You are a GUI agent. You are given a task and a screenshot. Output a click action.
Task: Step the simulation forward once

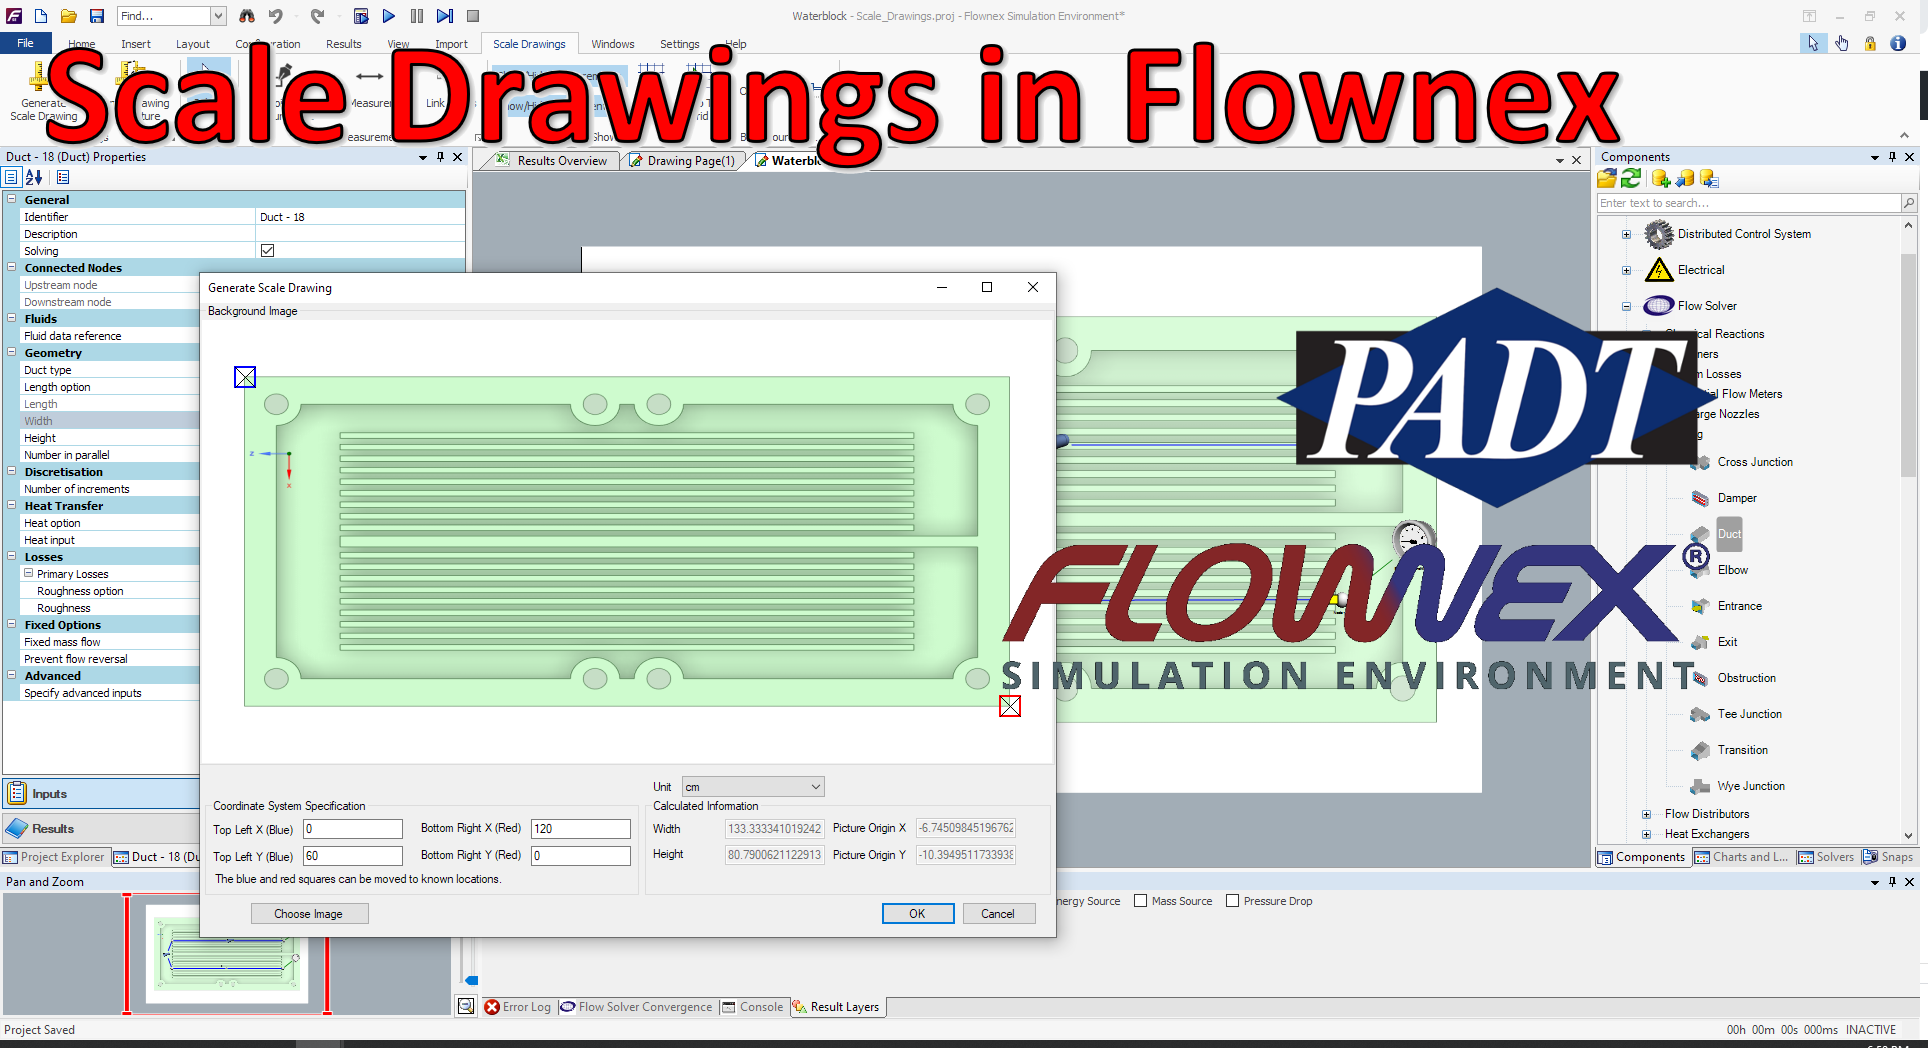[x=445, y=16]
